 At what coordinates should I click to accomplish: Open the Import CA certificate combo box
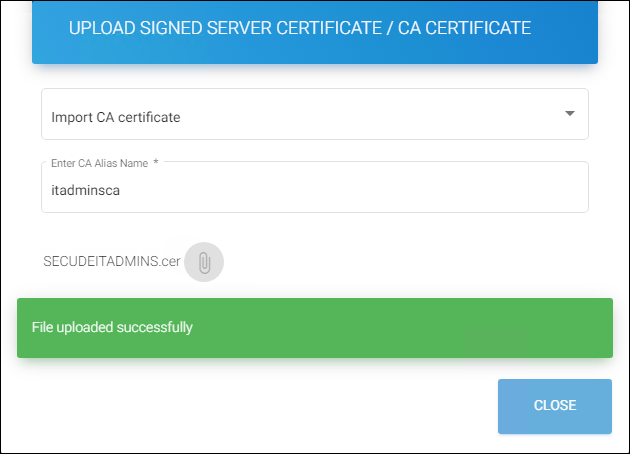pyautogui.click(x=314, y=115)
